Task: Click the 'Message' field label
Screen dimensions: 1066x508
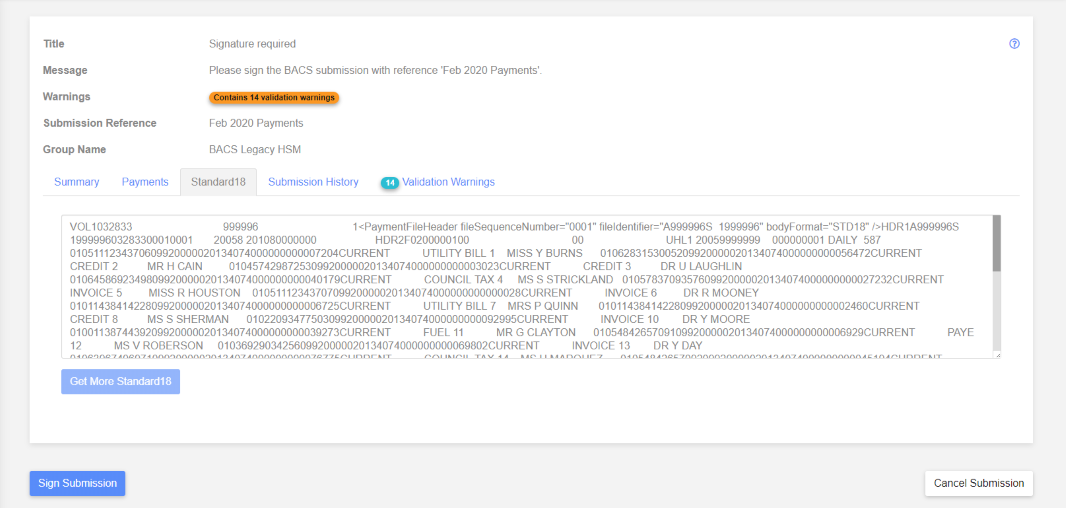Action: (x=65, y=70)
